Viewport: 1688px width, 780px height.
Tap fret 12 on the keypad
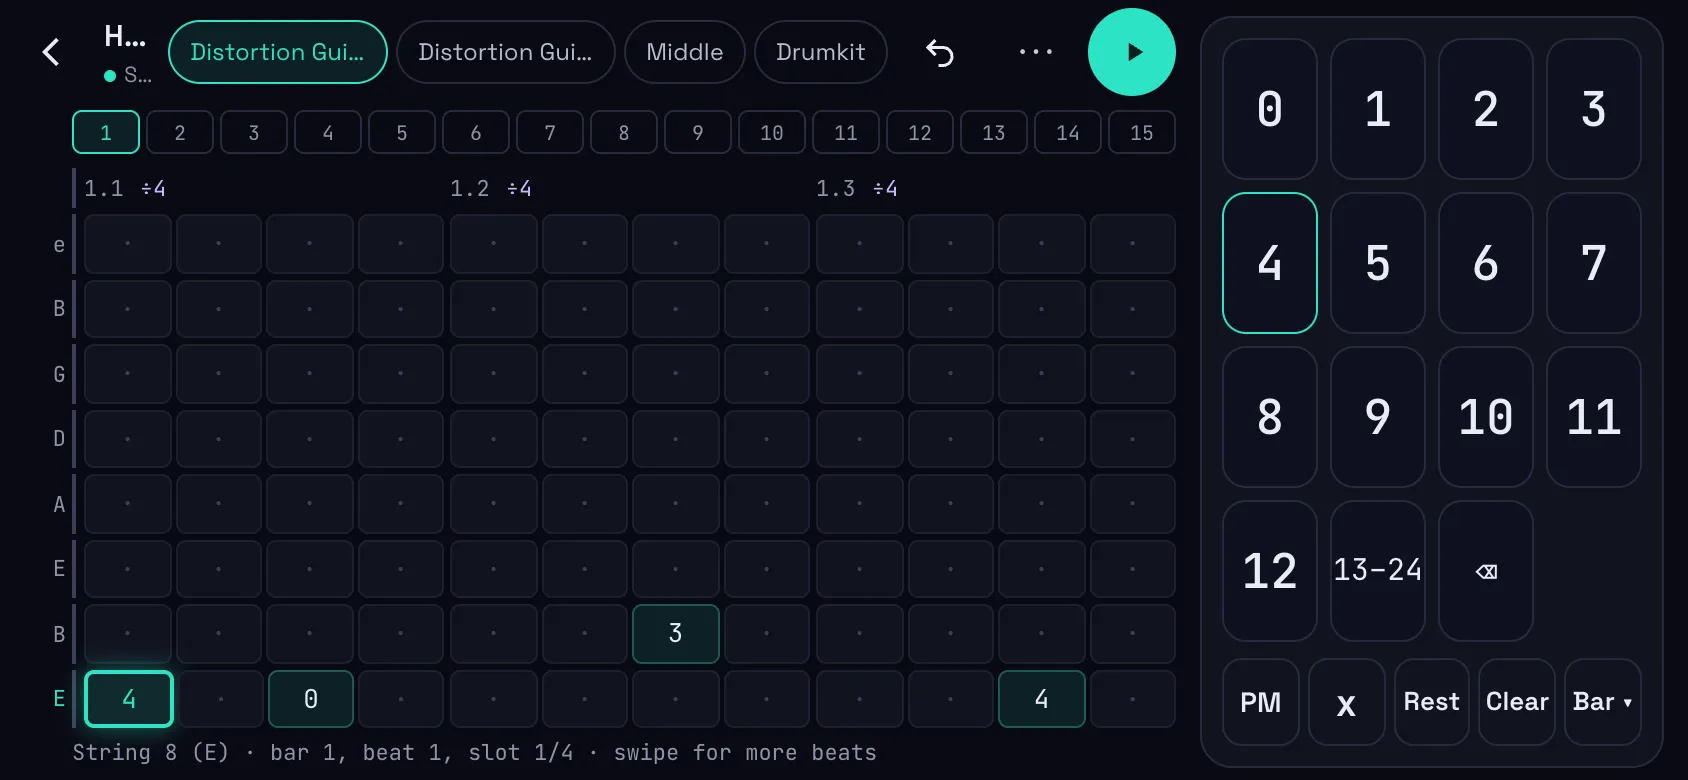(x=1270, y=571)
